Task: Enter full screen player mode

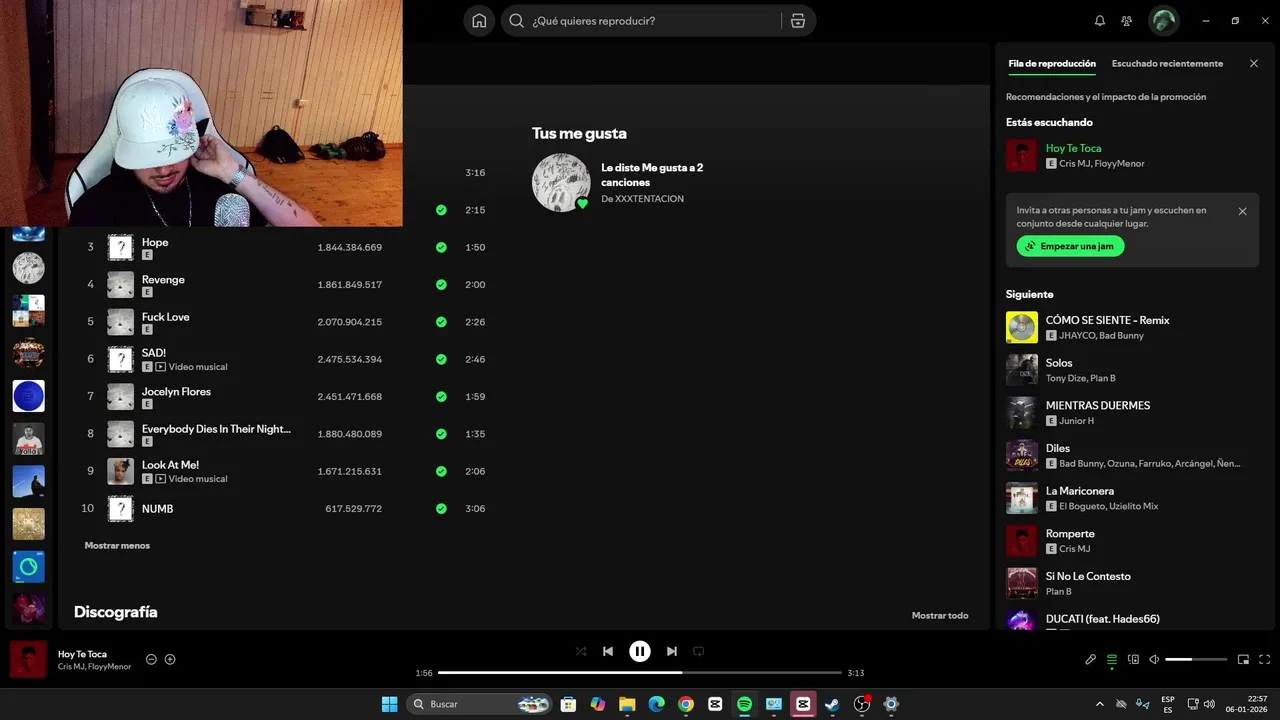Action: pyautogui.click(x=1265, y=660)
